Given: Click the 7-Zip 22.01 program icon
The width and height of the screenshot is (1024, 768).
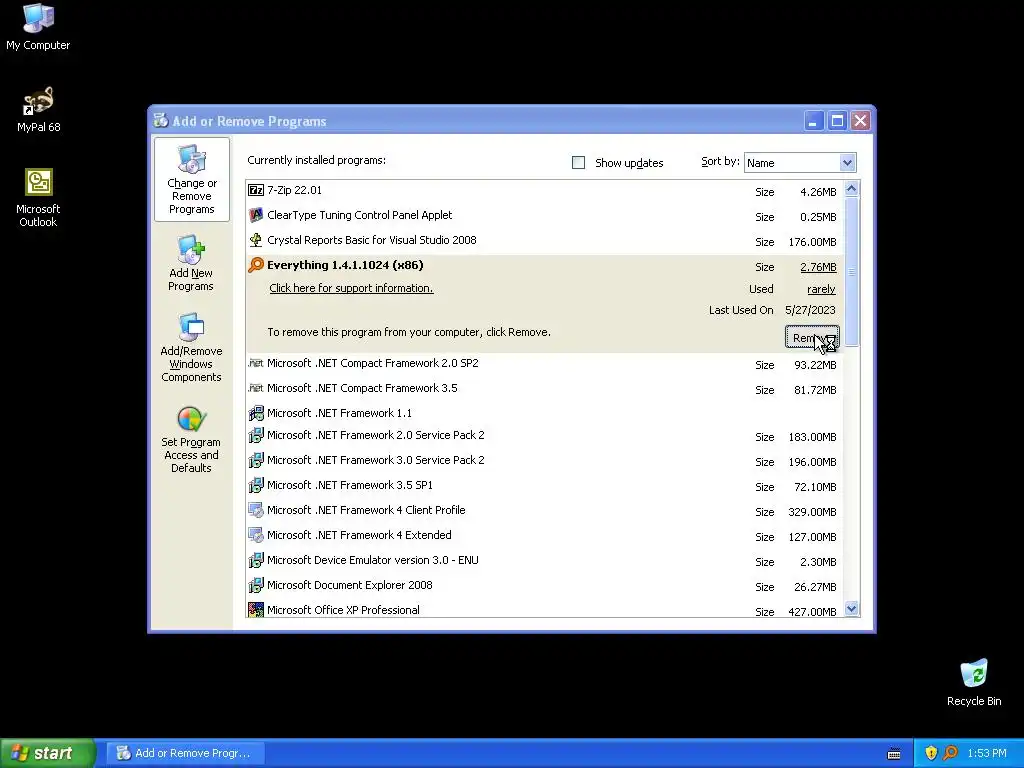Looking at the screenshot, I should 256,190.
